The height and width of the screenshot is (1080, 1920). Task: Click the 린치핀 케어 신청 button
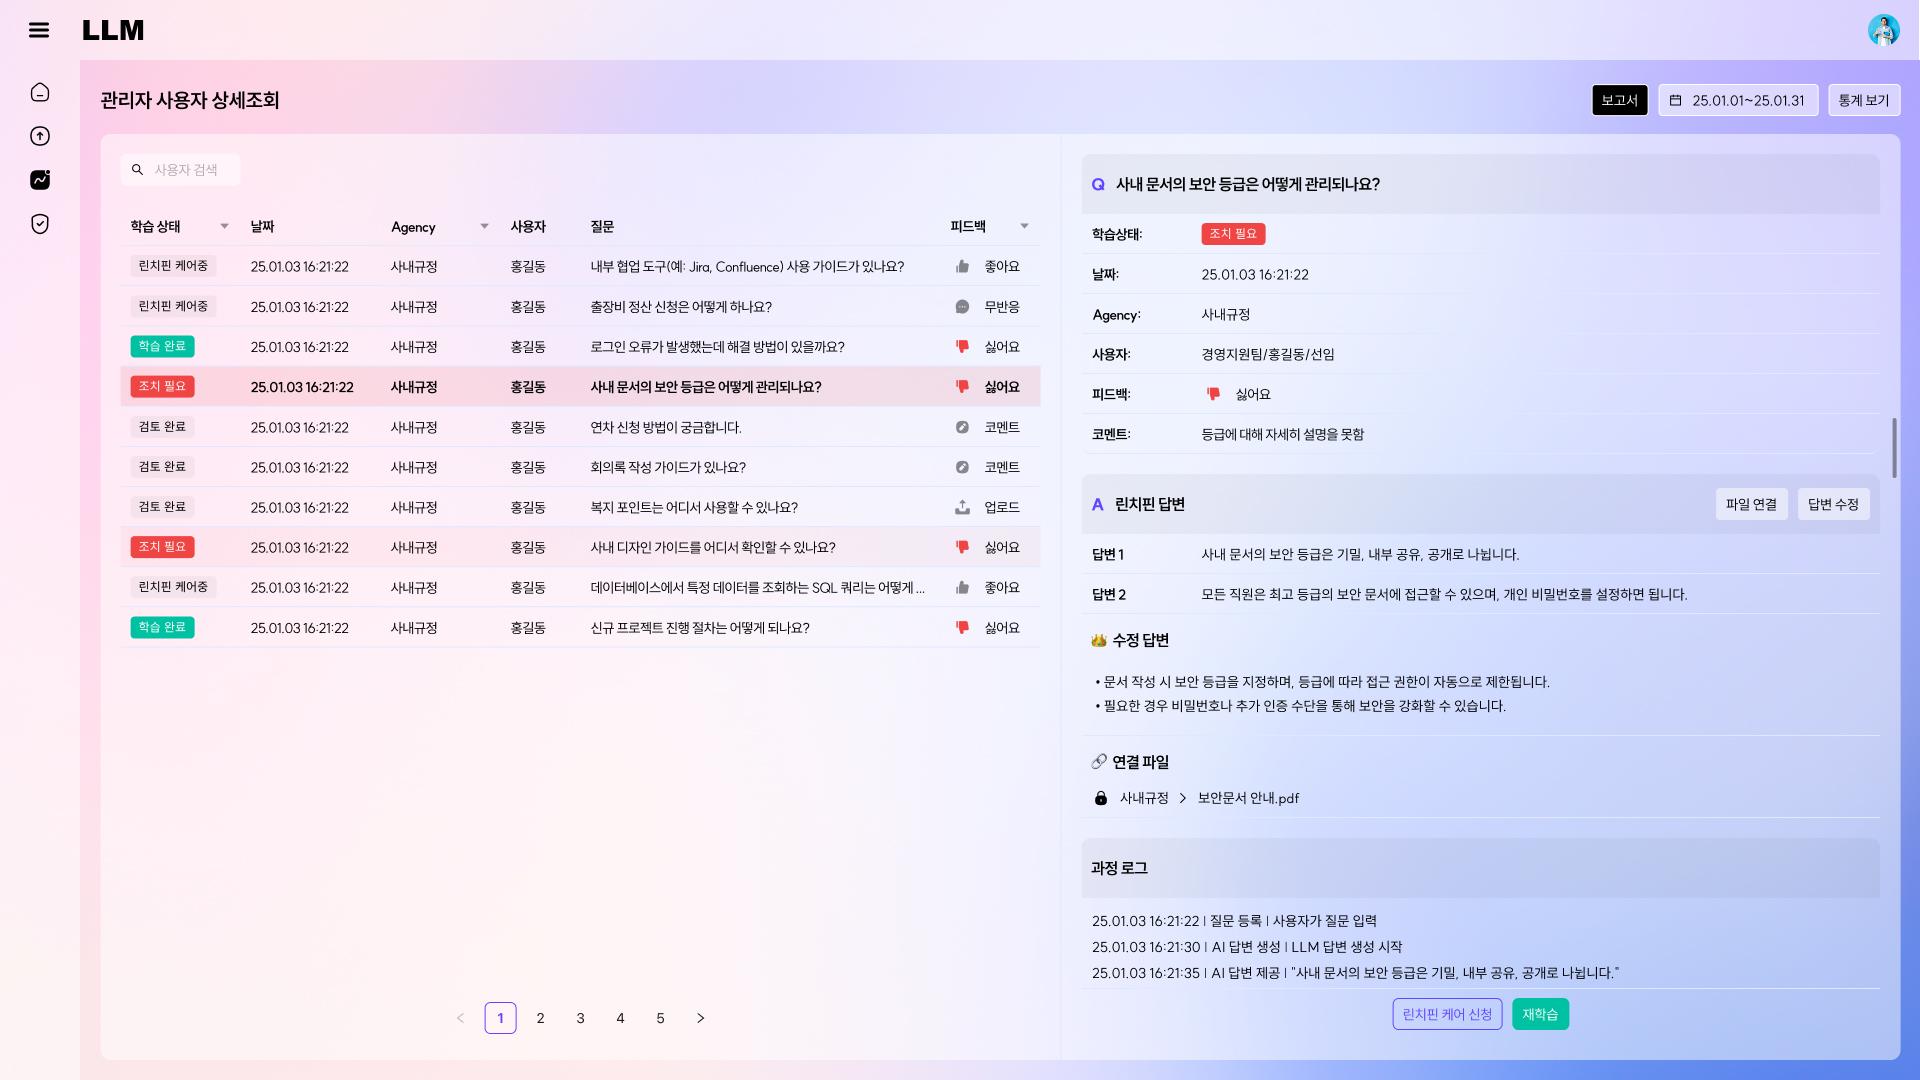(x=1447, y=1014)
